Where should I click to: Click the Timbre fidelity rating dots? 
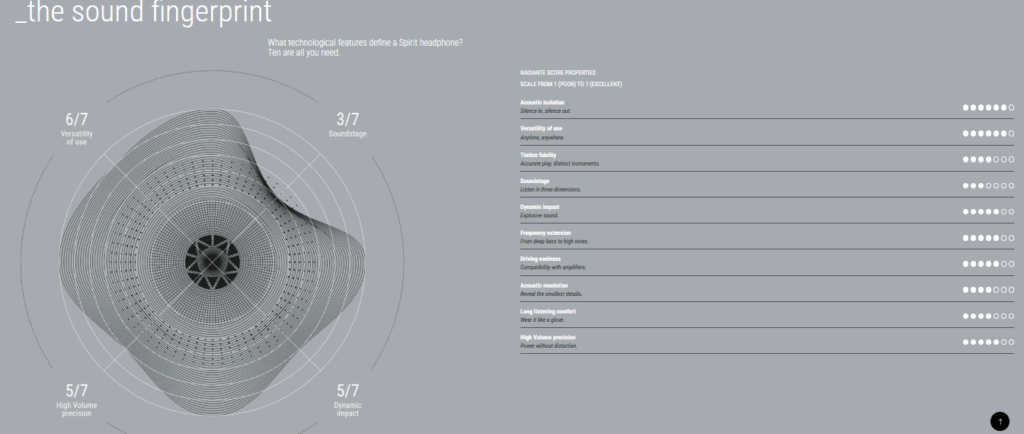tap(988, 159)
